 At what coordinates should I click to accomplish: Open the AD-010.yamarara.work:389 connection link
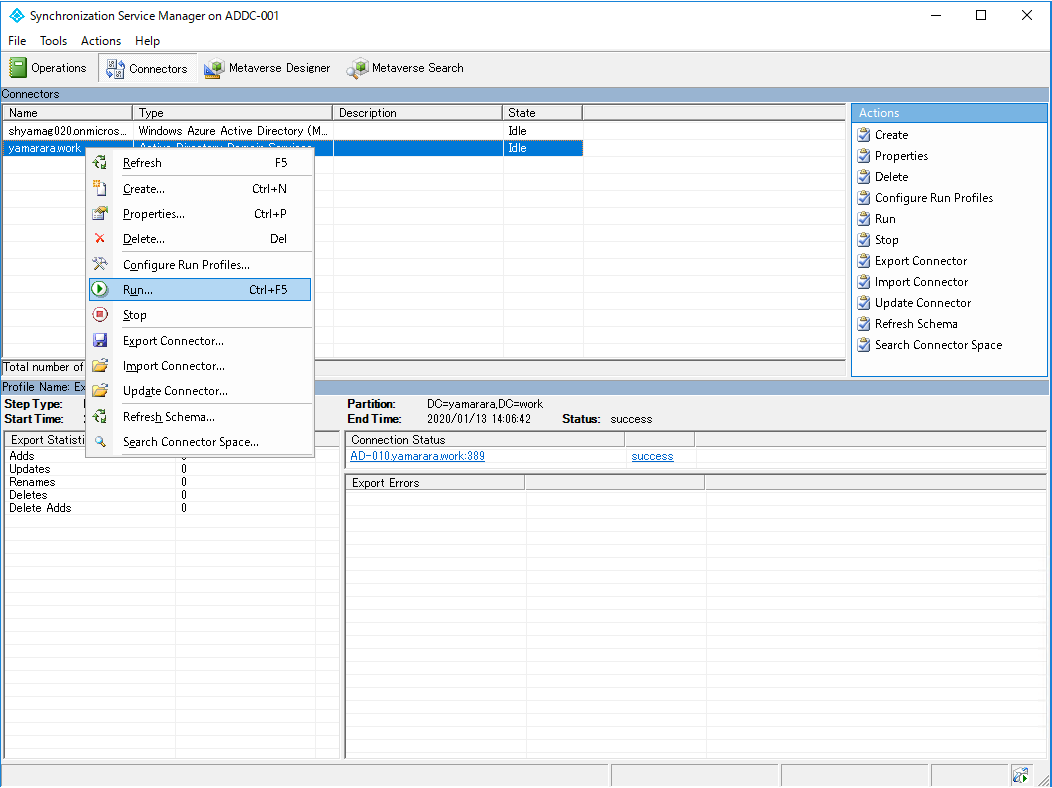pyautogui.click(x=417, y=456)
